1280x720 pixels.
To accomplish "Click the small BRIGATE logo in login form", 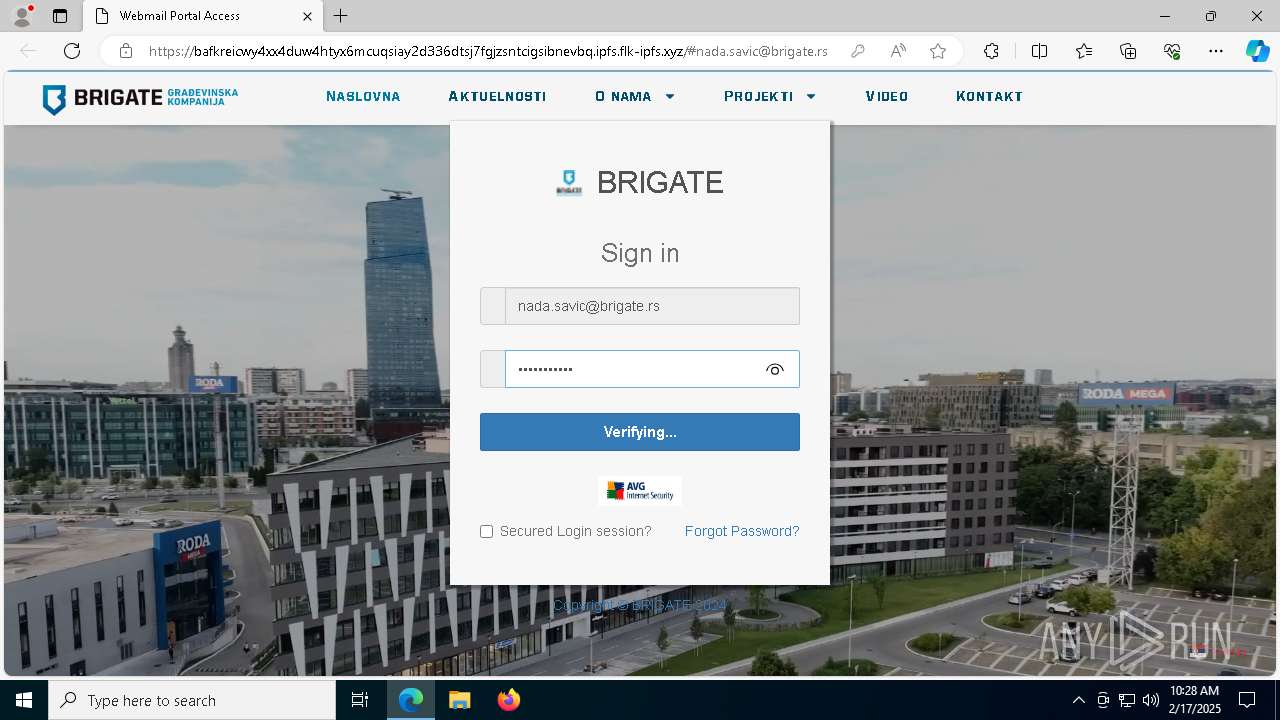I will (x=569, y=182).
